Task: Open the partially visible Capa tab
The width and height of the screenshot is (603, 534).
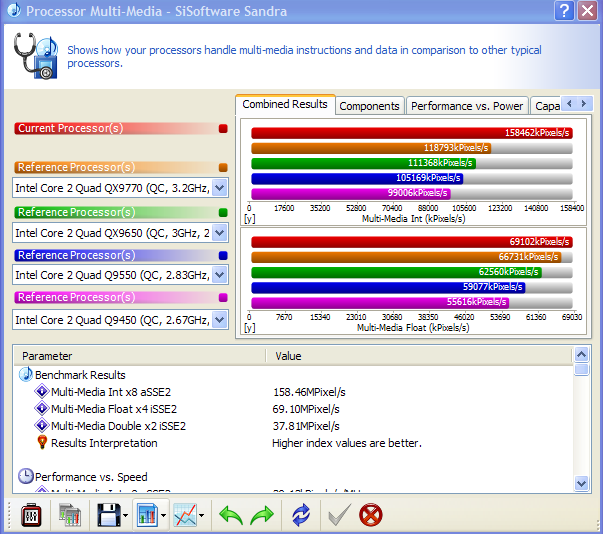Action: 546,106
